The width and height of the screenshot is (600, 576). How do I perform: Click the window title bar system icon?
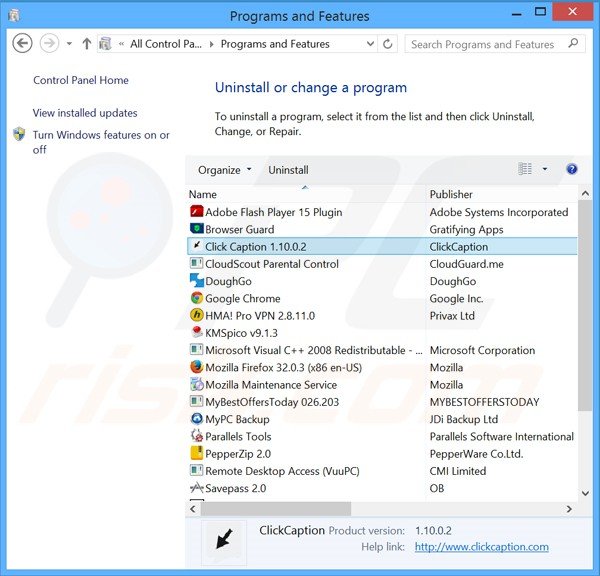(x=14, y=16)
